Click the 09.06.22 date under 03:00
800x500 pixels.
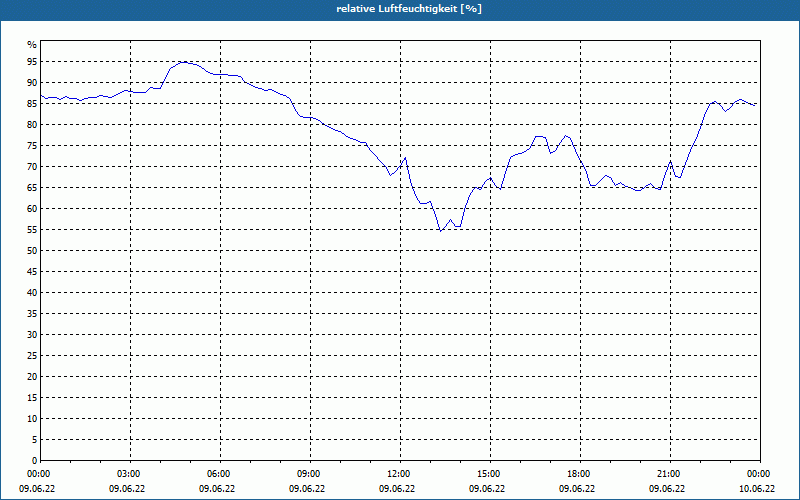click(x=127, y=488)
